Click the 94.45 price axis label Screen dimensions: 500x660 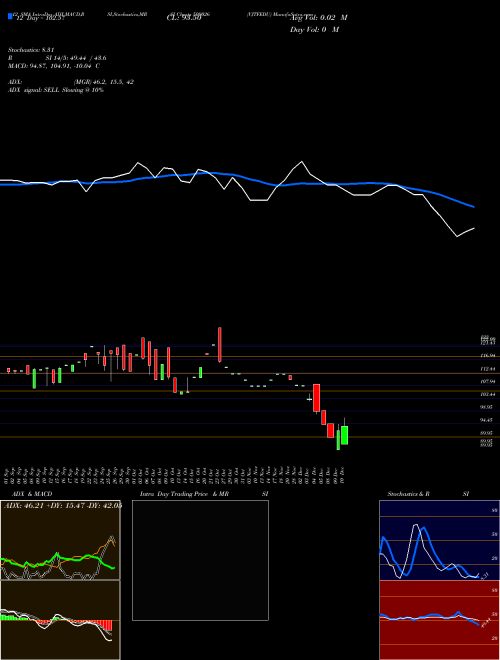pos(488,420)
